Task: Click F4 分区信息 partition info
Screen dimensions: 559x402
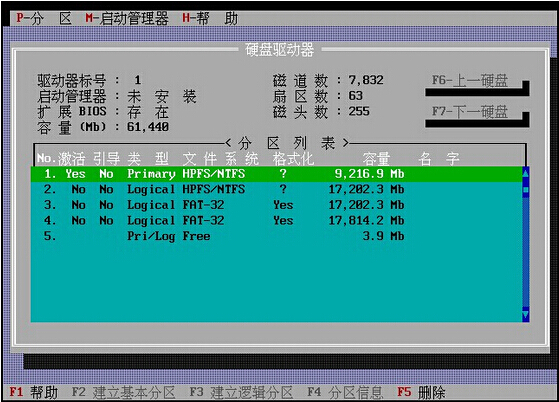Action: click(345, 392)
